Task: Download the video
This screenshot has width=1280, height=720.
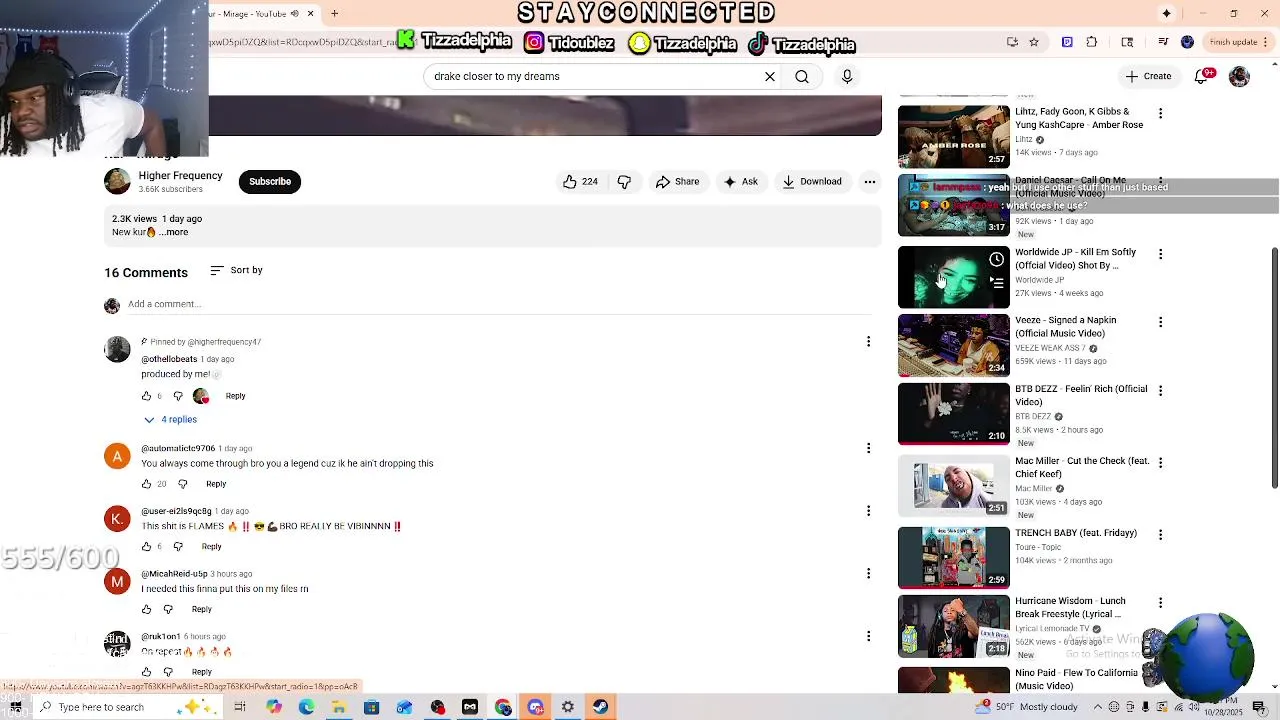Action: [x=811, y=182]
